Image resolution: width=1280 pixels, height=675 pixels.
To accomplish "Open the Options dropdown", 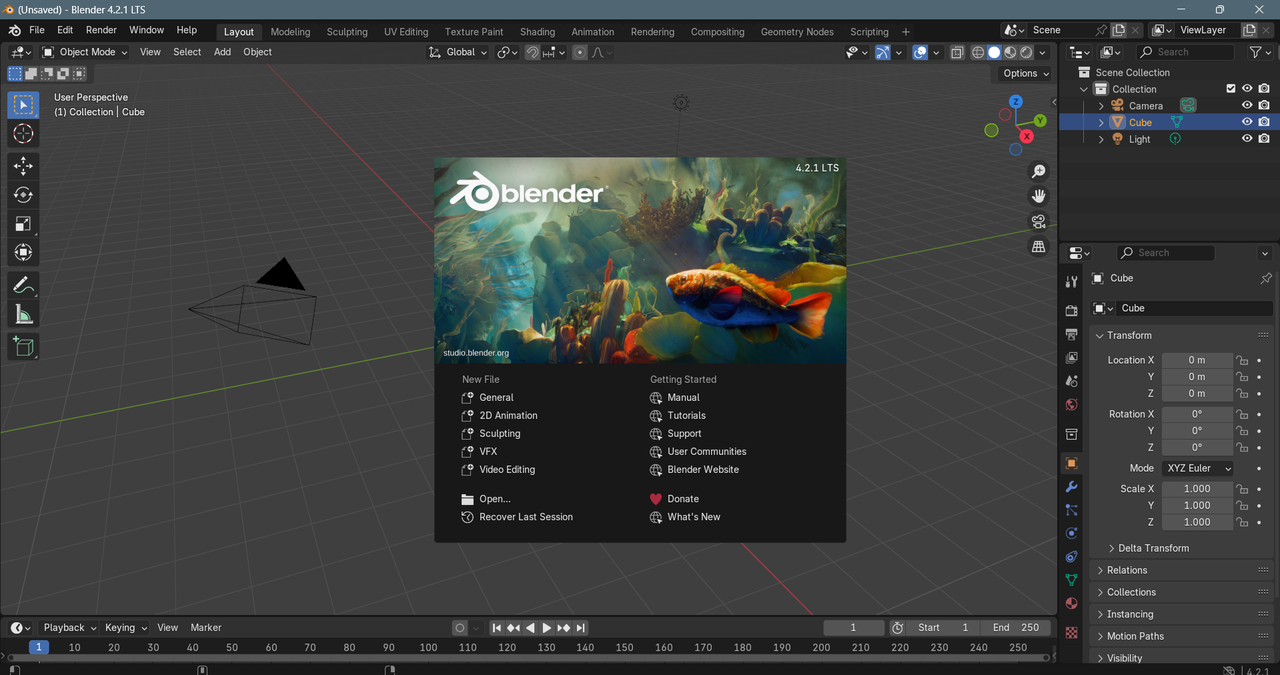I will click(1026, 73).
